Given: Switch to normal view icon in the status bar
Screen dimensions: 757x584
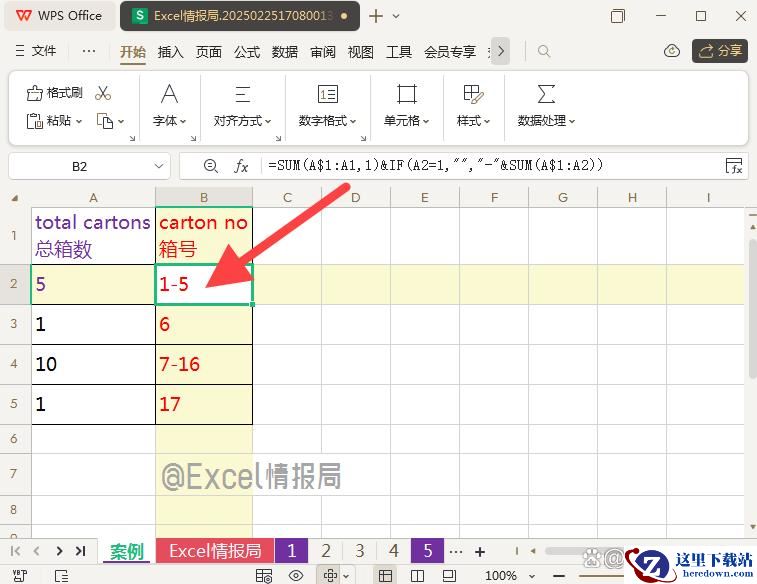Looking at the screenshot, I should pyautogui.click(x=385, y=575).
